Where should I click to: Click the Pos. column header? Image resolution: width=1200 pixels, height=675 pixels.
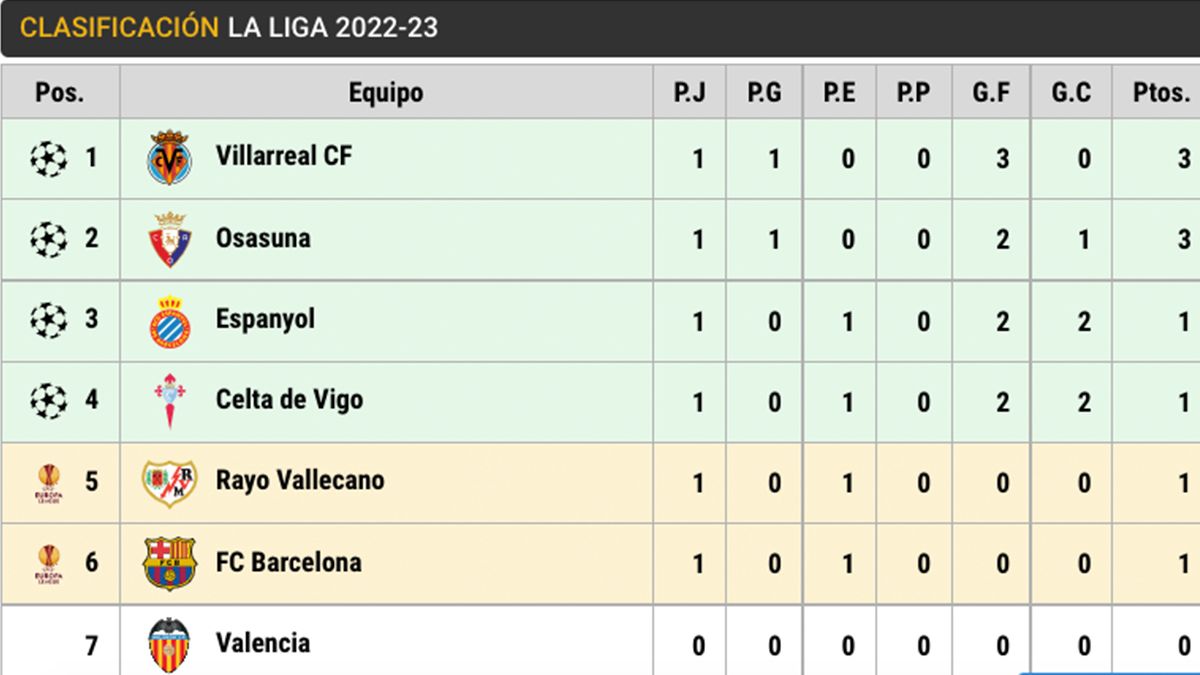coord(60,93)
